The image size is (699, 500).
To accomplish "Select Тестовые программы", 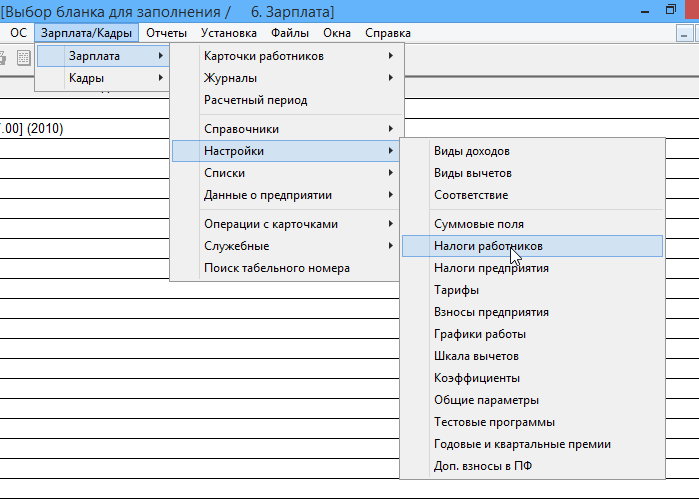I will (532, 422).
